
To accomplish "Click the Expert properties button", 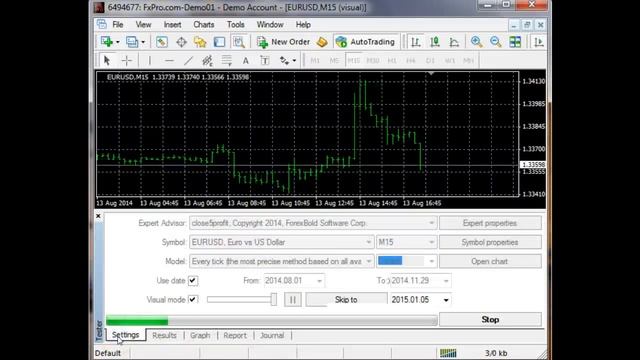I will pyautogui.click(x=490, y=223).
